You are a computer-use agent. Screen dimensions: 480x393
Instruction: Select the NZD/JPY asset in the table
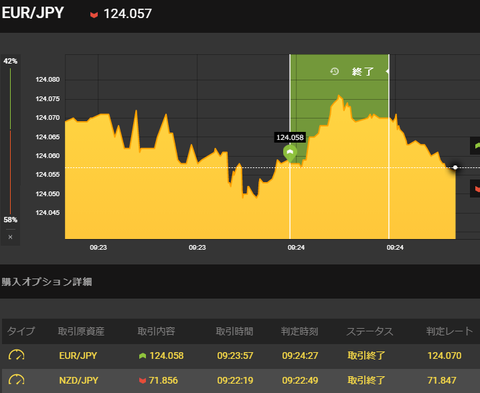tap(79, 380)
